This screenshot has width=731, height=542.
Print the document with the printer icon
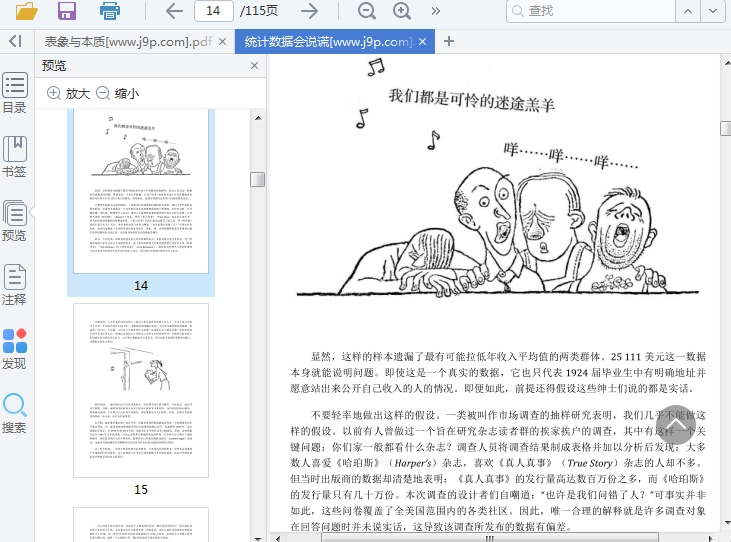pyautogui.click(x=110, y=10)
